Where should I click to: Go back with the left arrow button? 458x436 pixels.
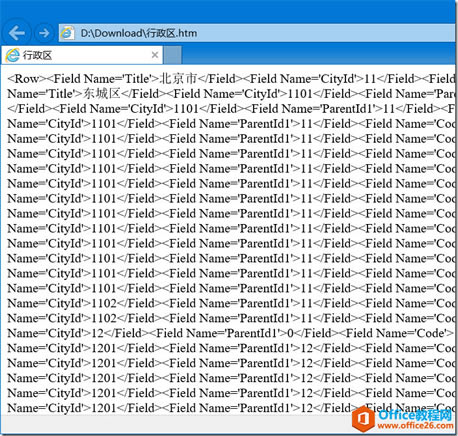[x=16, y=33]
